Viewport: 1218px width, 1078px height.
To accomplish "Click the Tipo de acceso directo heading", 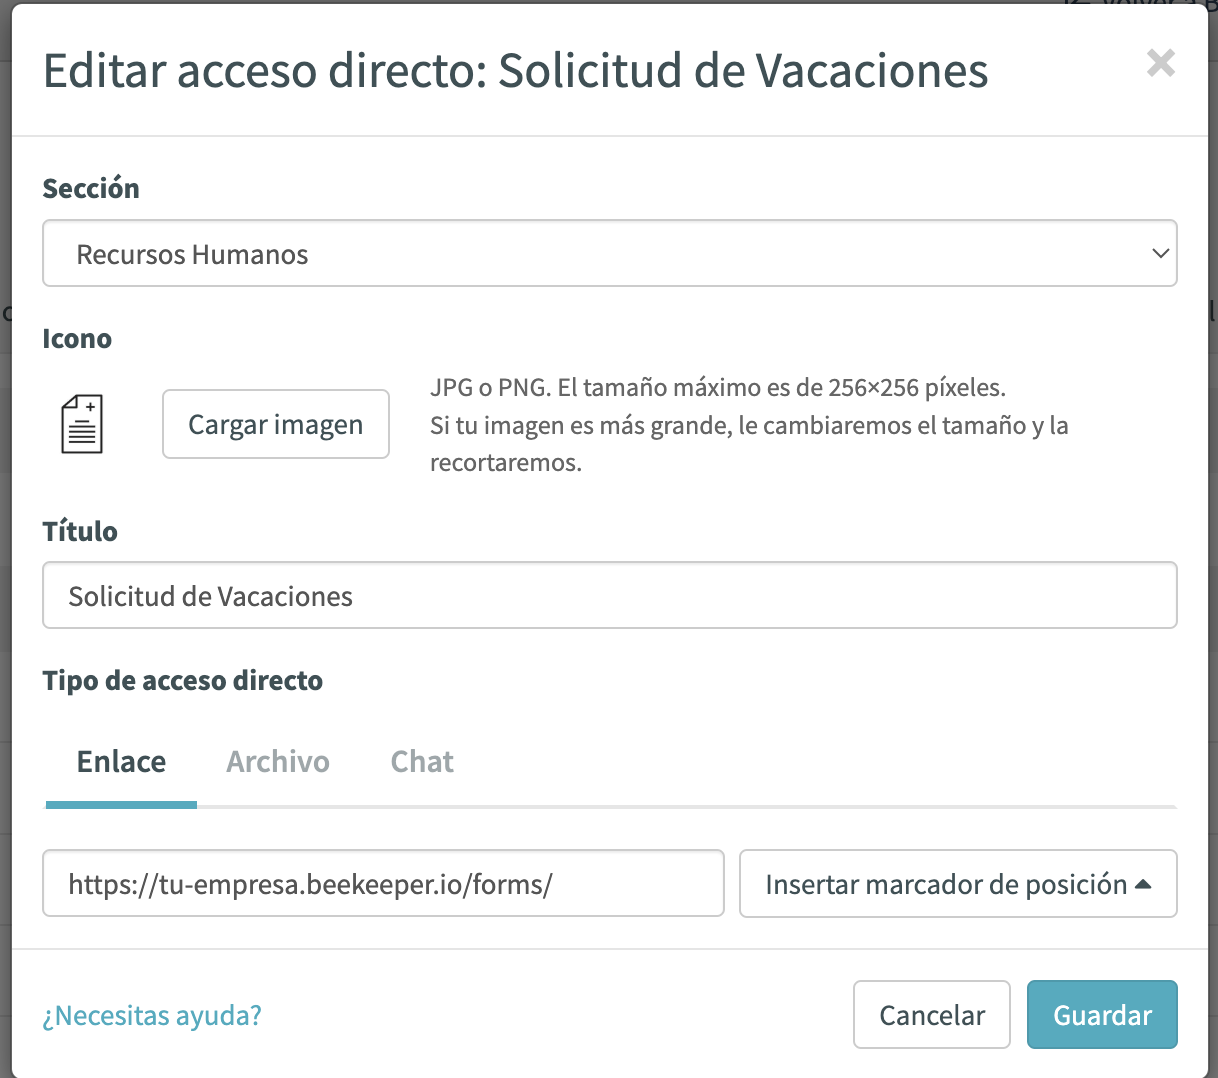I will [183, 681].
